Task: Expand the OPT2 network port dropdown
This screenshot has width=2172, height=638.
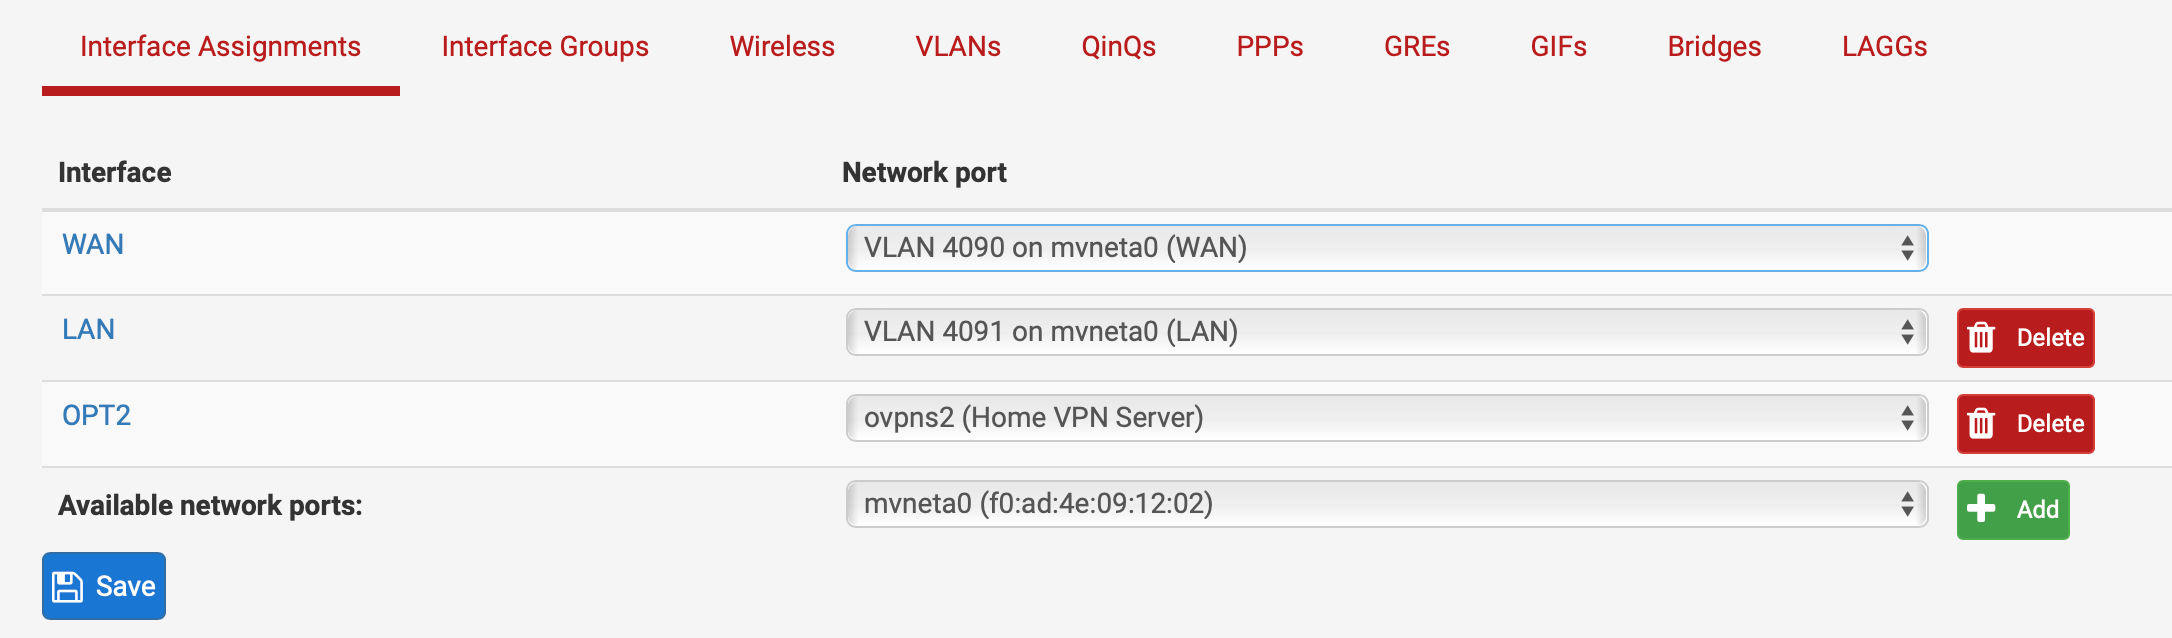Action: coord(1386,418)
